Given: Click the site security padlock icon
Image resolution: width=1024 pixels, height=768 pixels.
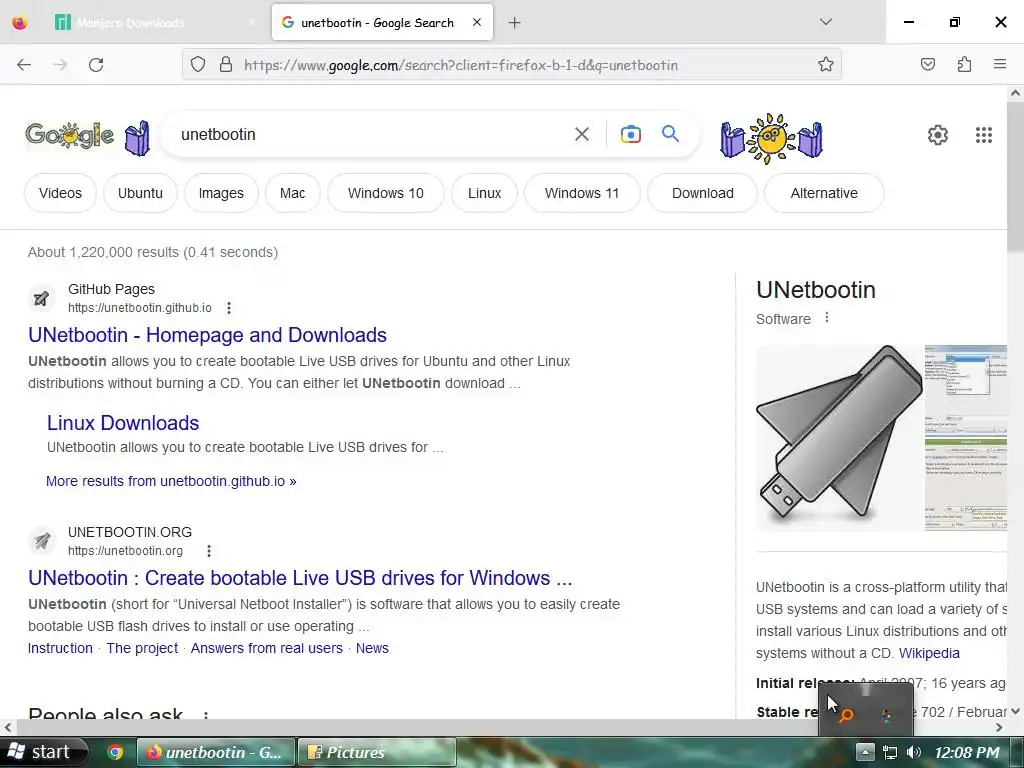Looking at the screenshot, I should 226,65.
